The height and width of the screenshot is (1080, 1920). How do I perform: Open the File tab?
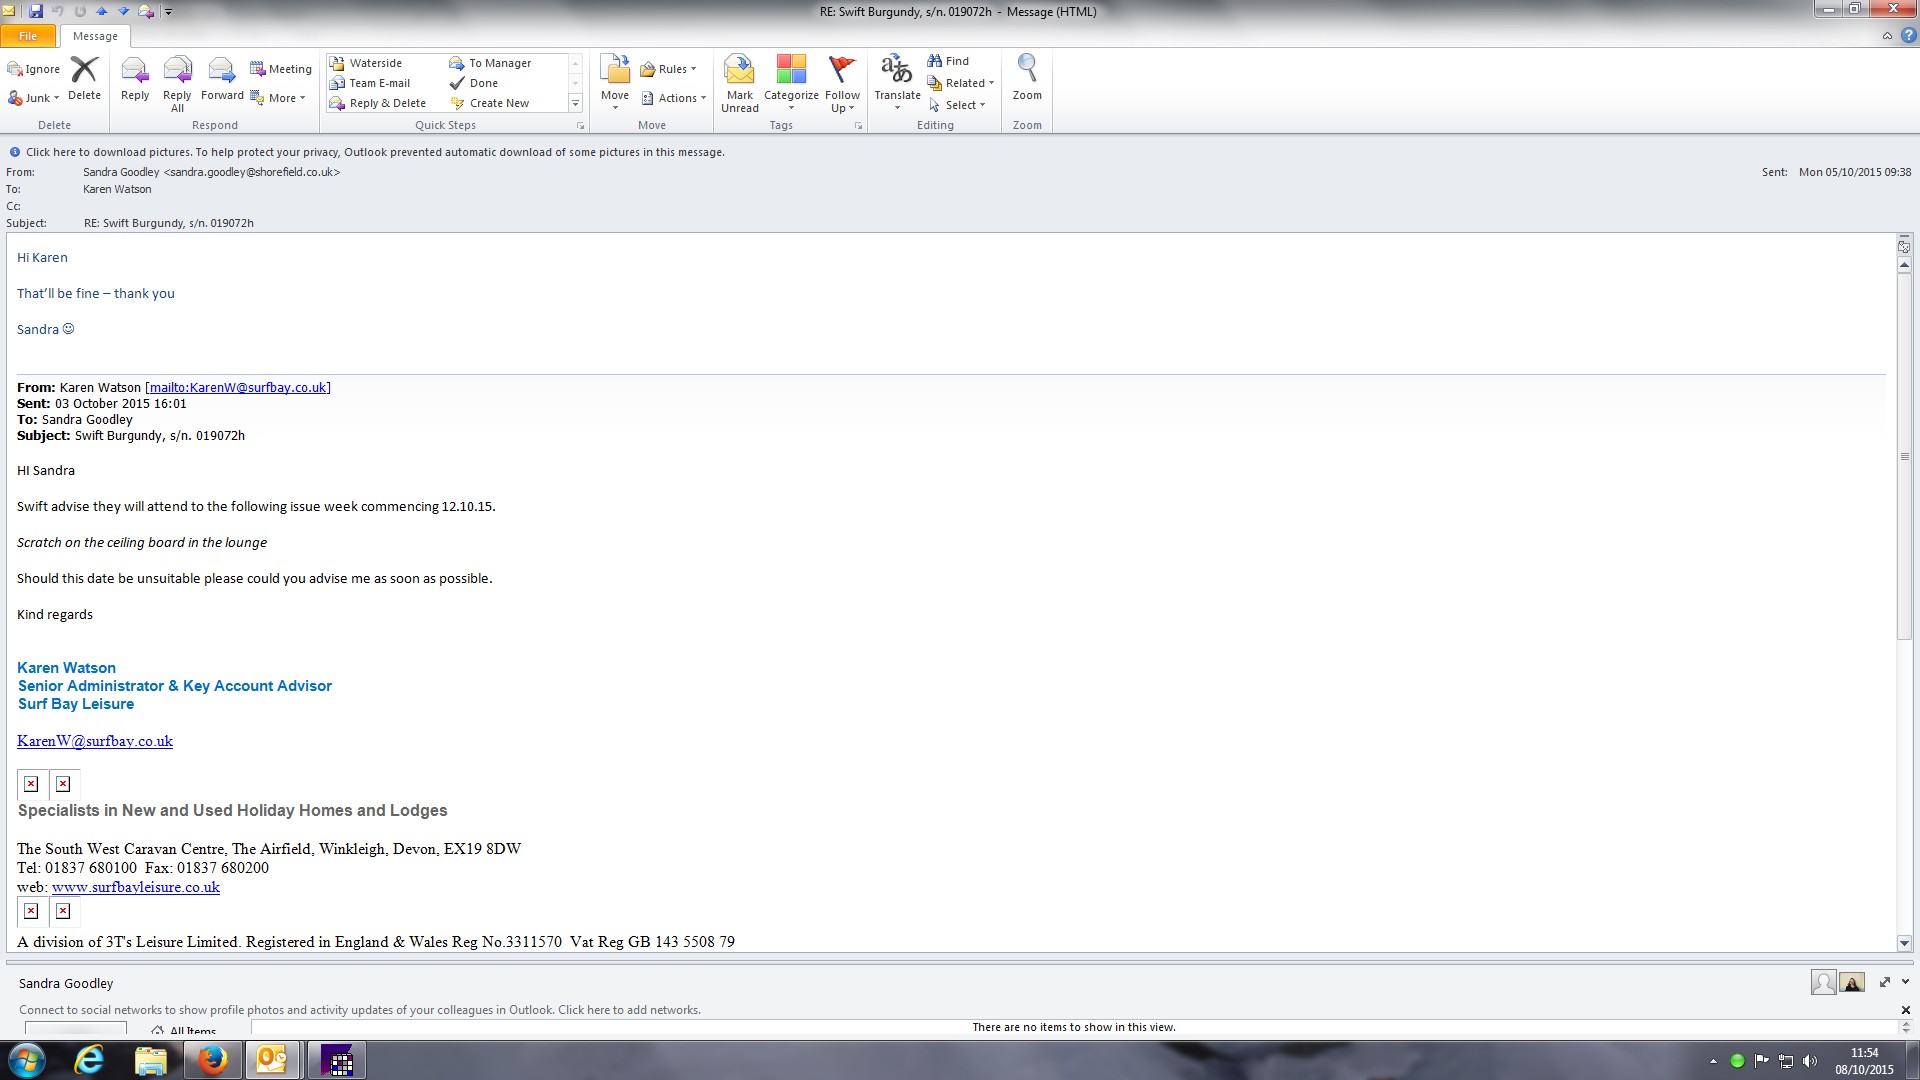(28, 36)
